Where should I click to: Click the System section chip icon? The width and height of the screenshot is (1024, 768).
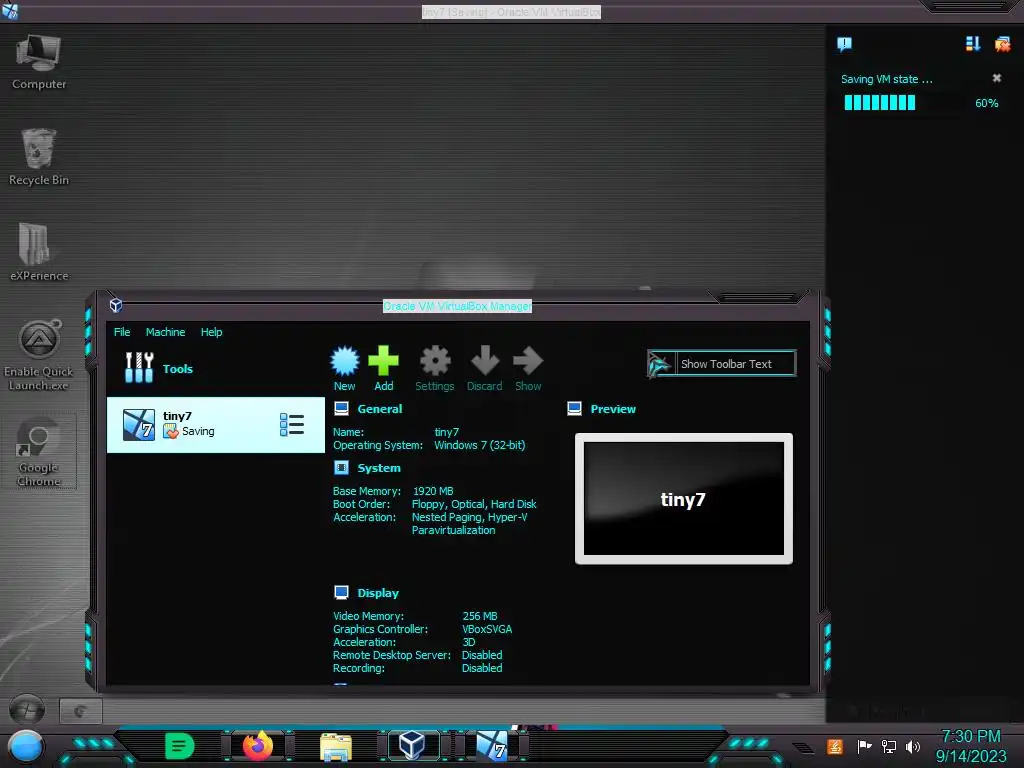pyautogui.click(x=341, y=468)
